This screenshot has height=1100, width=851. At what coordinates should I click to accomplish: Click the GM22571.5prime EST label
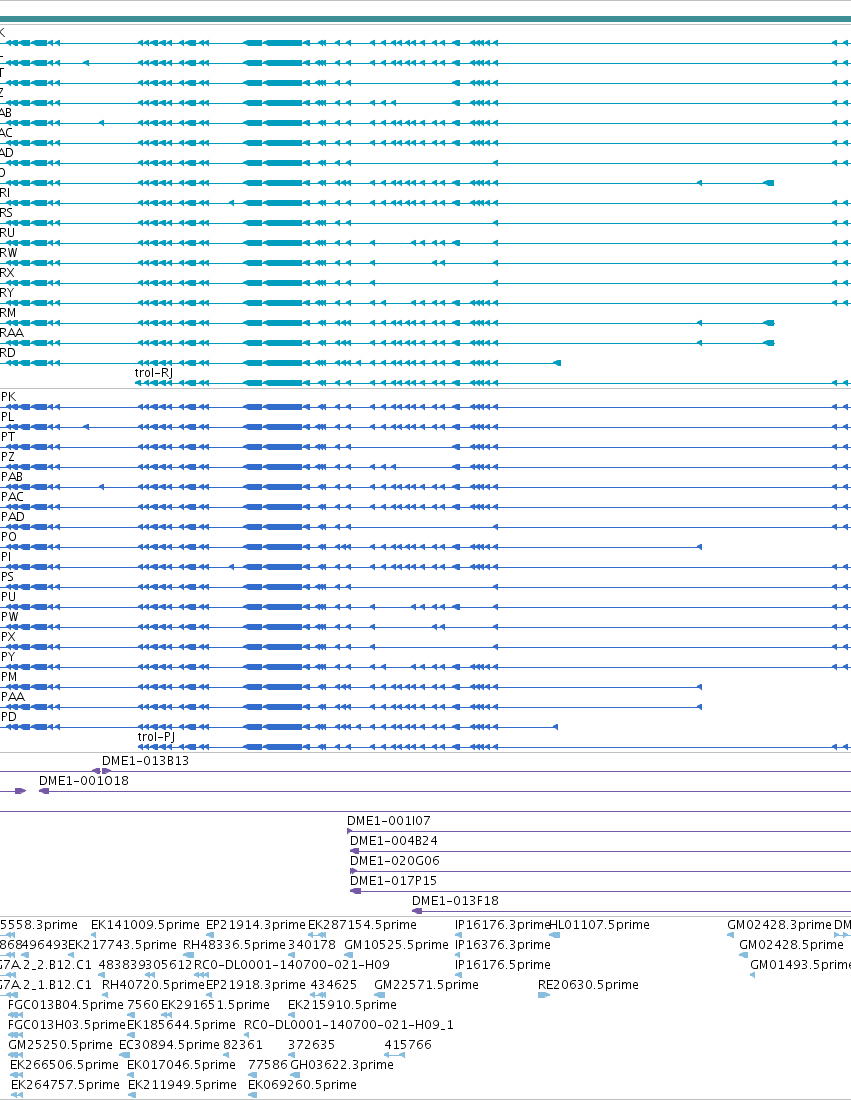click(x=427, y=985)
